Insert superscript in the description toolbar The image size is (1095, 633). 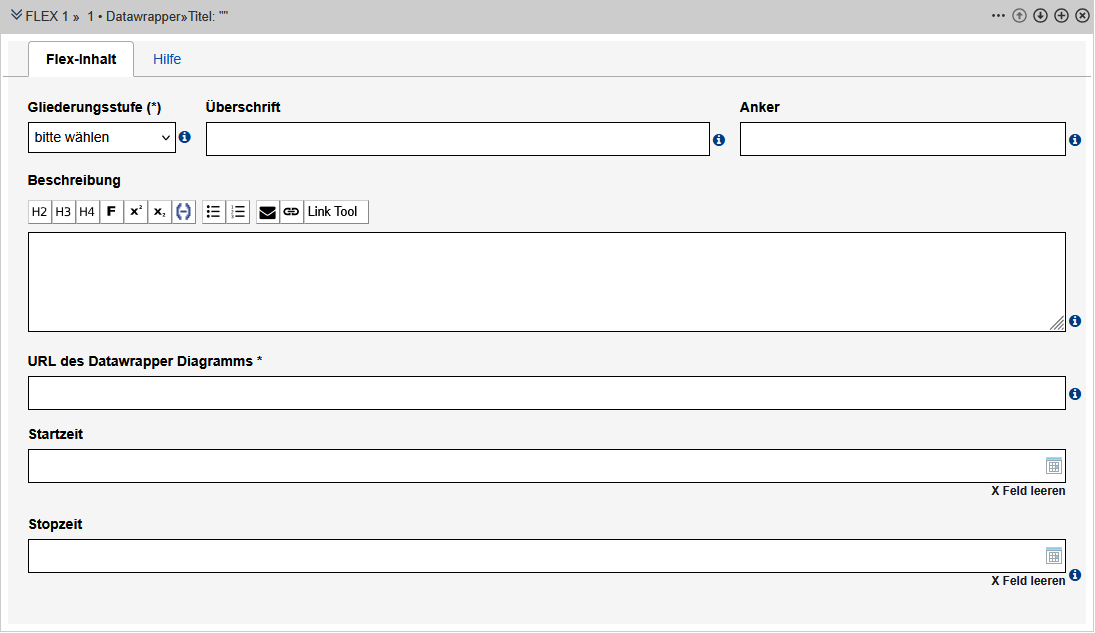point(136,212)
